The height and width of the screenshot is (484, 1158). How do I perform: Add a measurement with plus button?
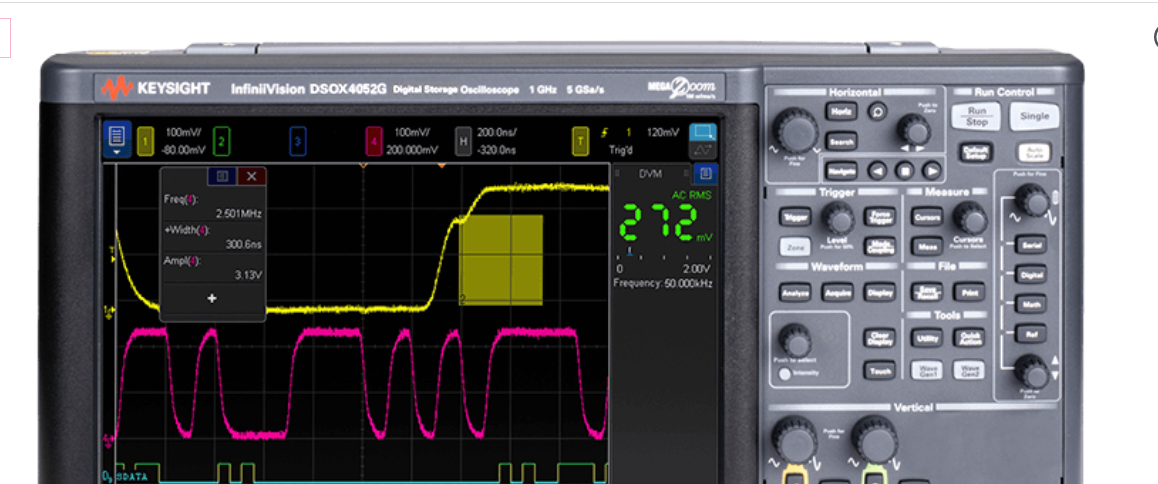tap(212, 298)
